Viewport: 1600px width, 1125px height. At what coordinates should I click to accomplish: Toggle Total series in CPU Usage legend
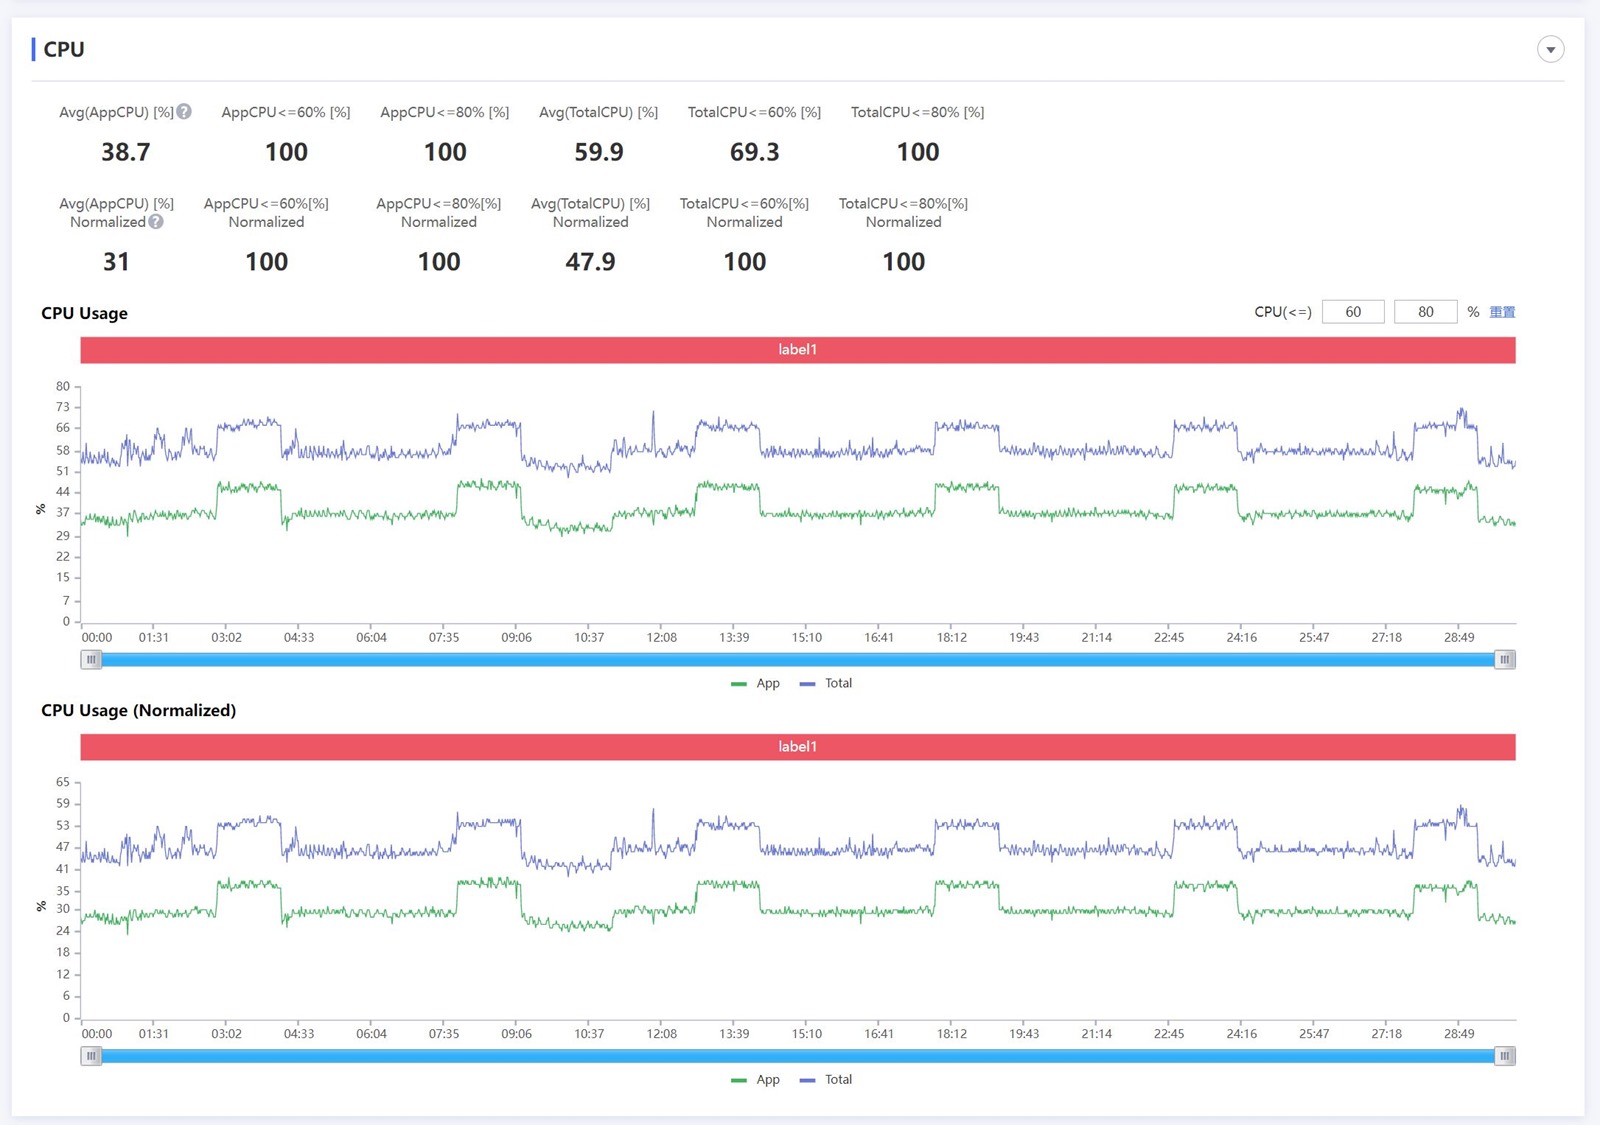coord(827,684)
